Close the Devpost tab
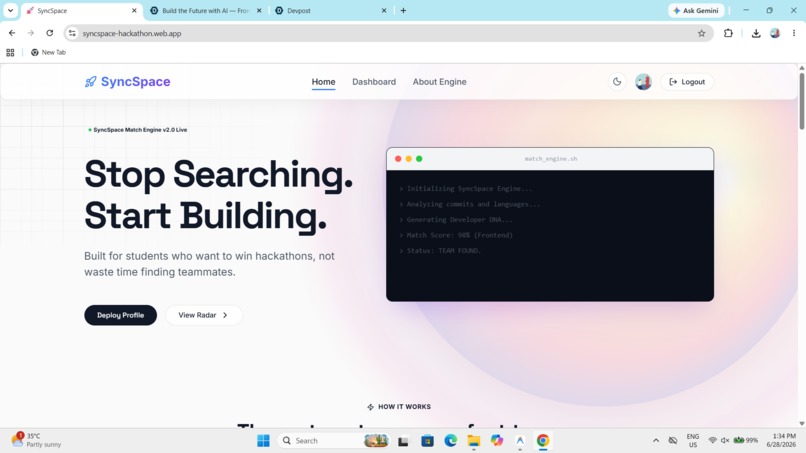Viewport: 806px width, 453px height. 383,11
